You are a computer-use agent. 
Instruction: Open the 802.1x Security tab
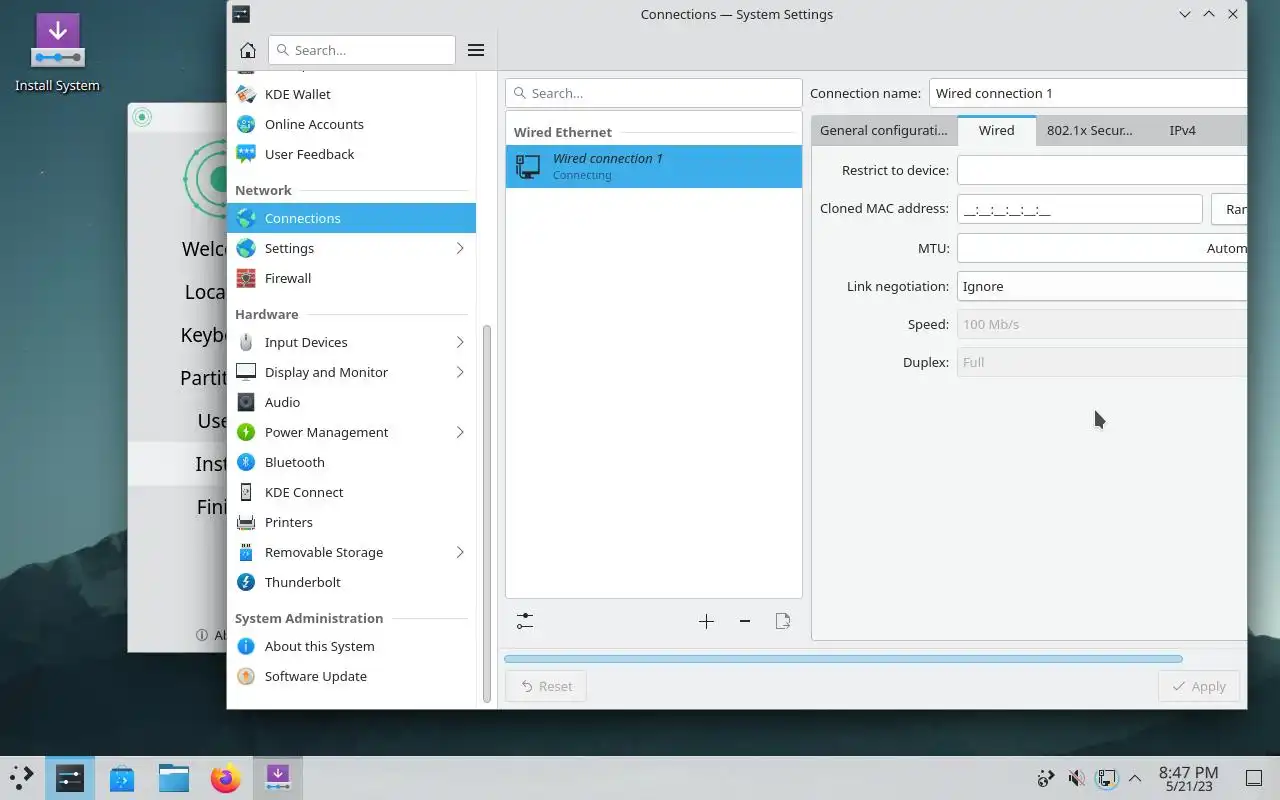click(x=1089, y=130)
